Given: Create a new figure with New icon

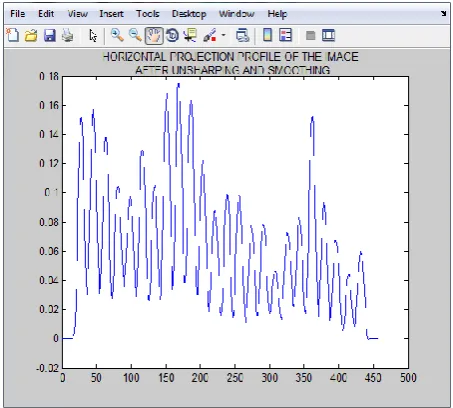Looking at the screenshot, I should [13, 35].
